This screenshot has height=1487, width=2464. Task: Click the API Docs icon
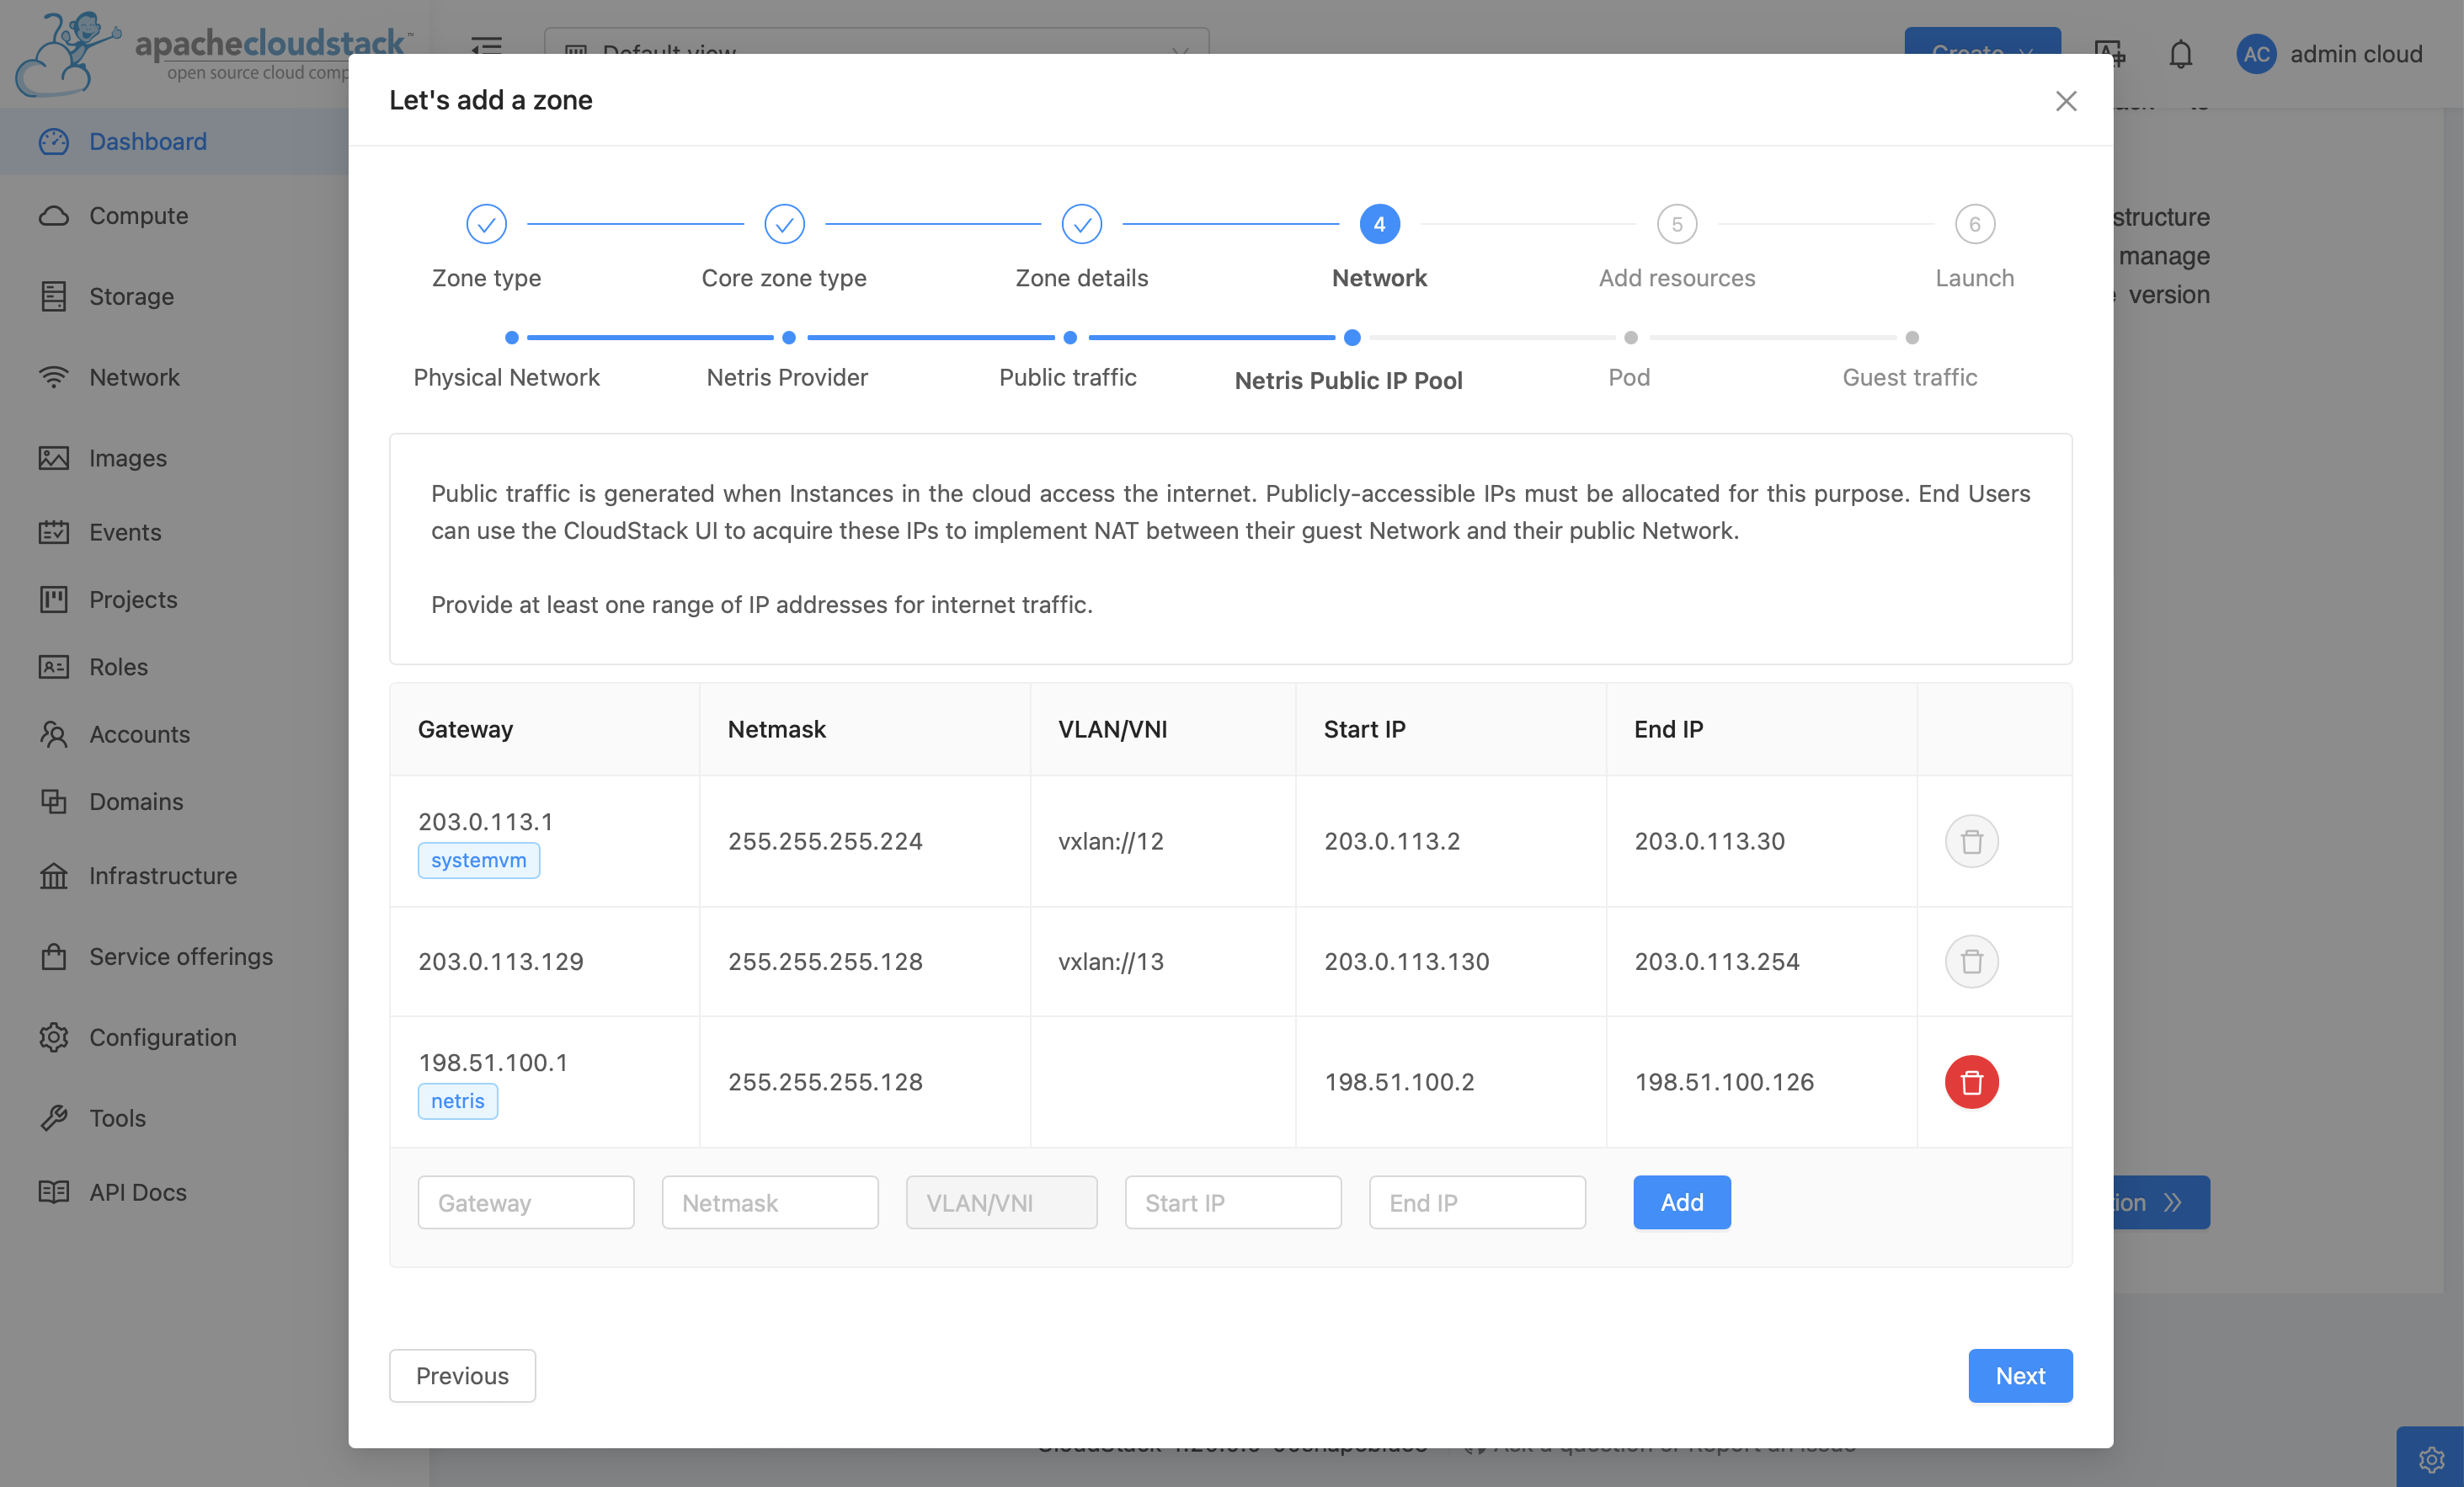point(54,1192)
